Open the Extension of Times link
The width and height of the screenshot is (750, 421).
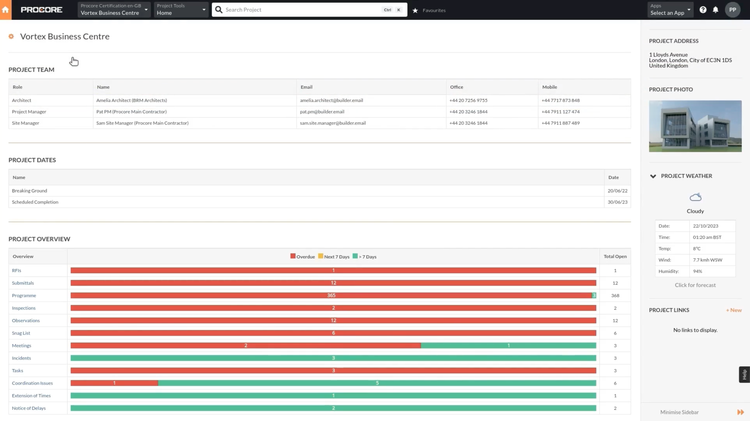31,396
